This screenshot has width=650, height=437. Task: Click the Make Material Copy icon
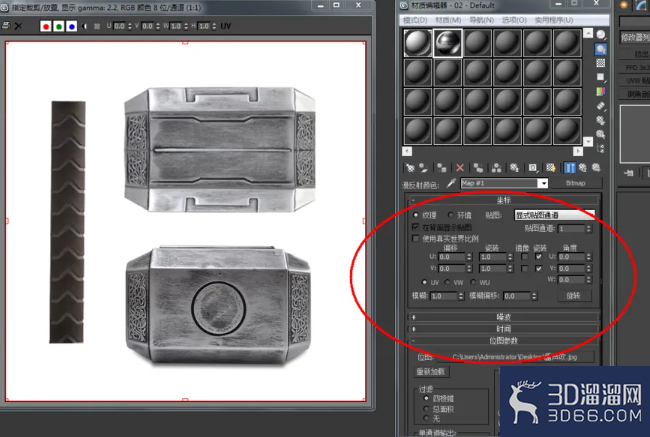tap(478, 168)
